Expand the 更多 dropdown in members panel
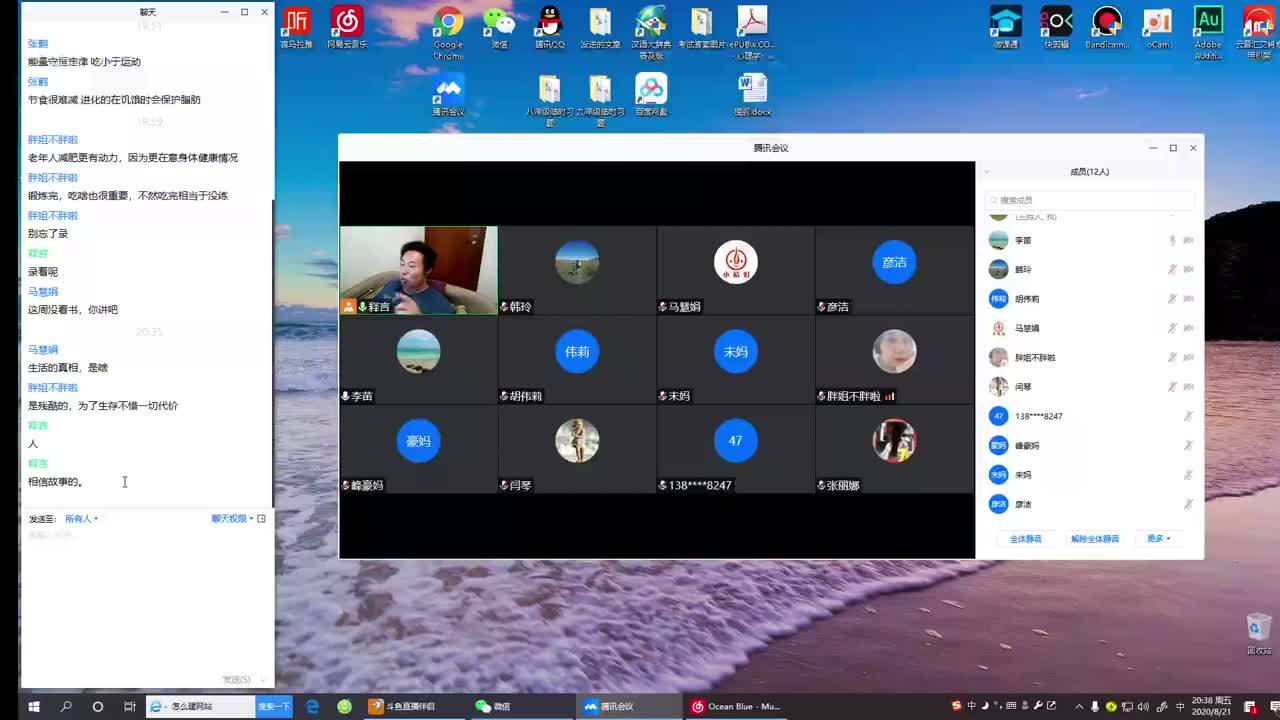This screenshot has height=720, width=1280. tap(1158, 539)
